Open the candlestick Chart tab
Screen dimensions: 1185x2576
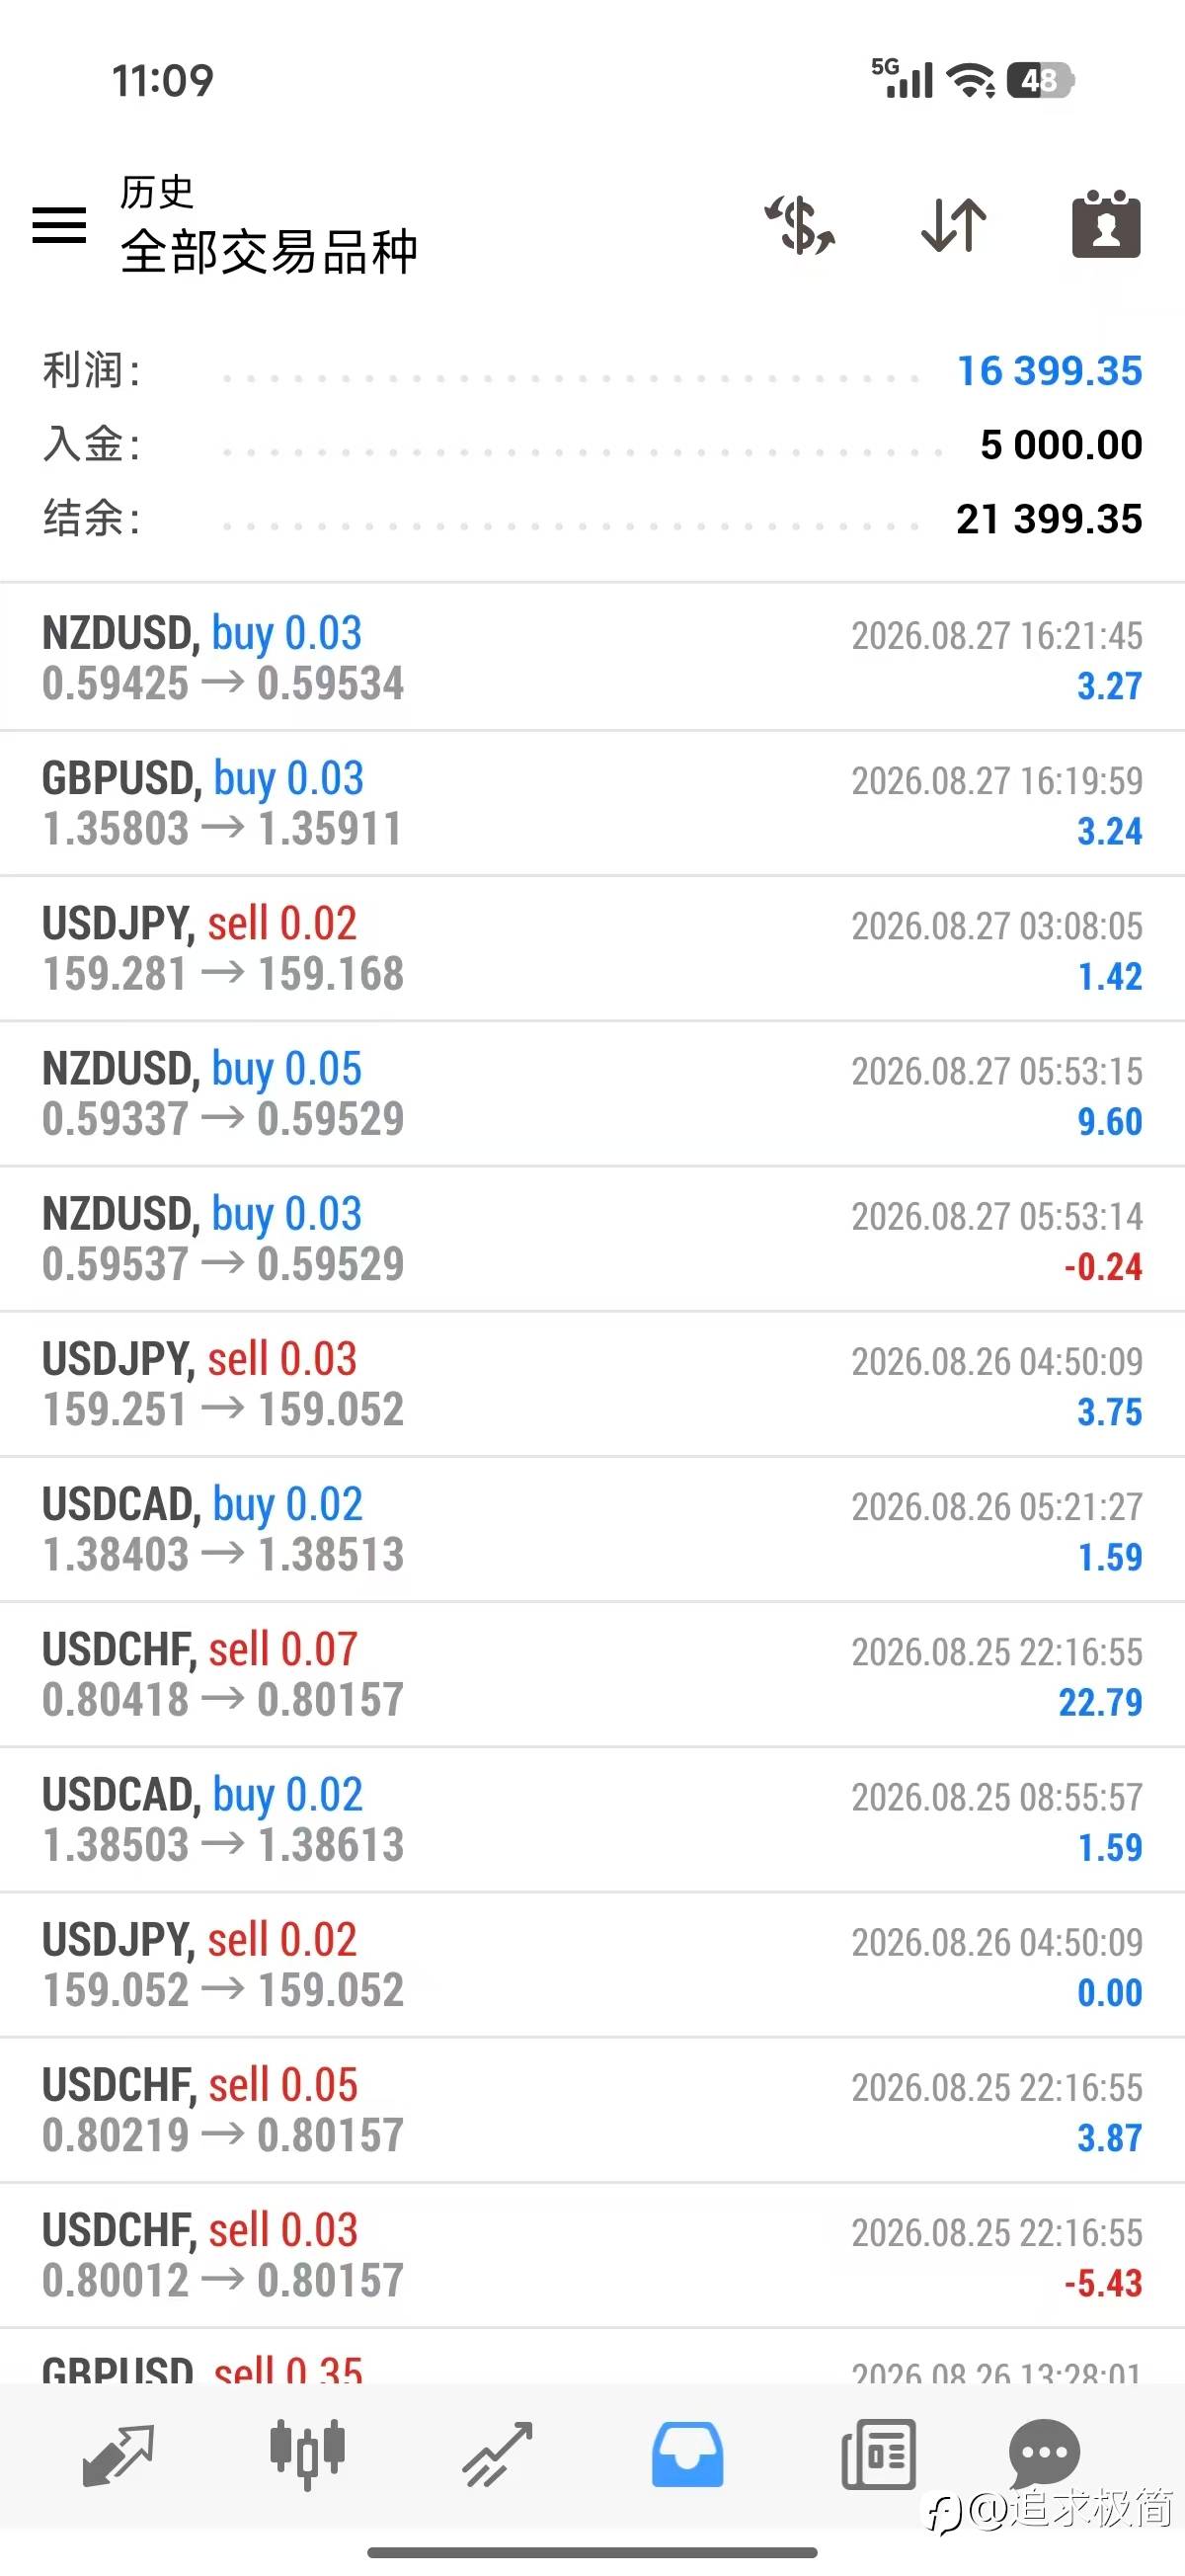pos(308,2454)
